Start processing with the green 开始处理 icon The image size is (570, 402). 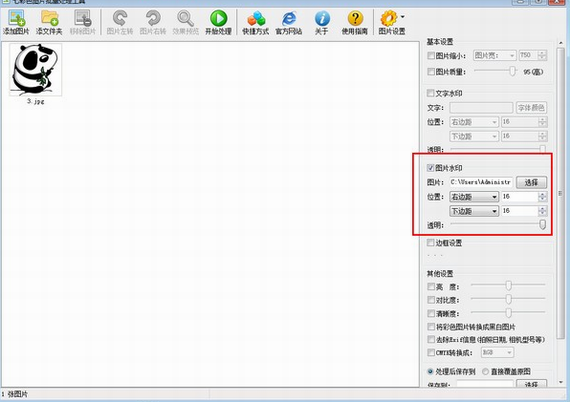pyautogui.click(x=218, y=18)
